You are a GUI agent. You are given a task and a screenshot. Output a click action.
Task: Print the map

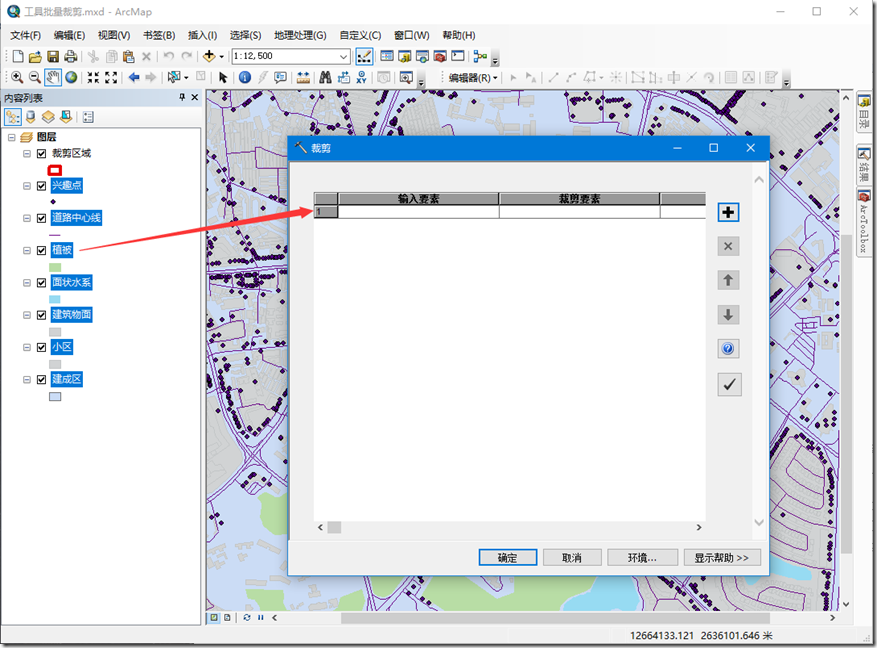(x=70, y=56)
